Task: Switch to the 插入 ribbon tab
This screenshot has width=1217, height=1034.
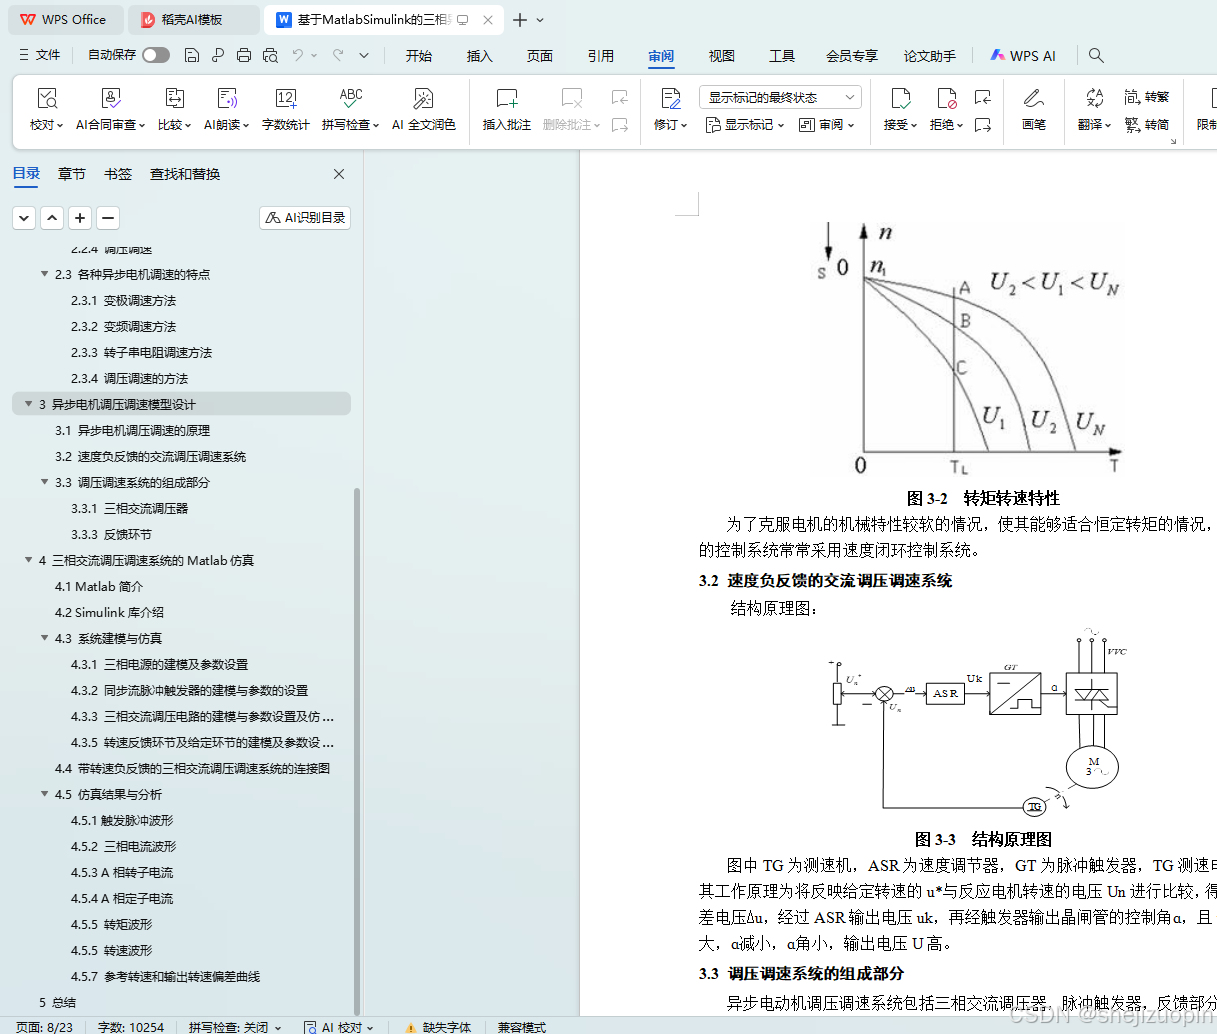Action: pyautogui.click(x=480, y=56)
